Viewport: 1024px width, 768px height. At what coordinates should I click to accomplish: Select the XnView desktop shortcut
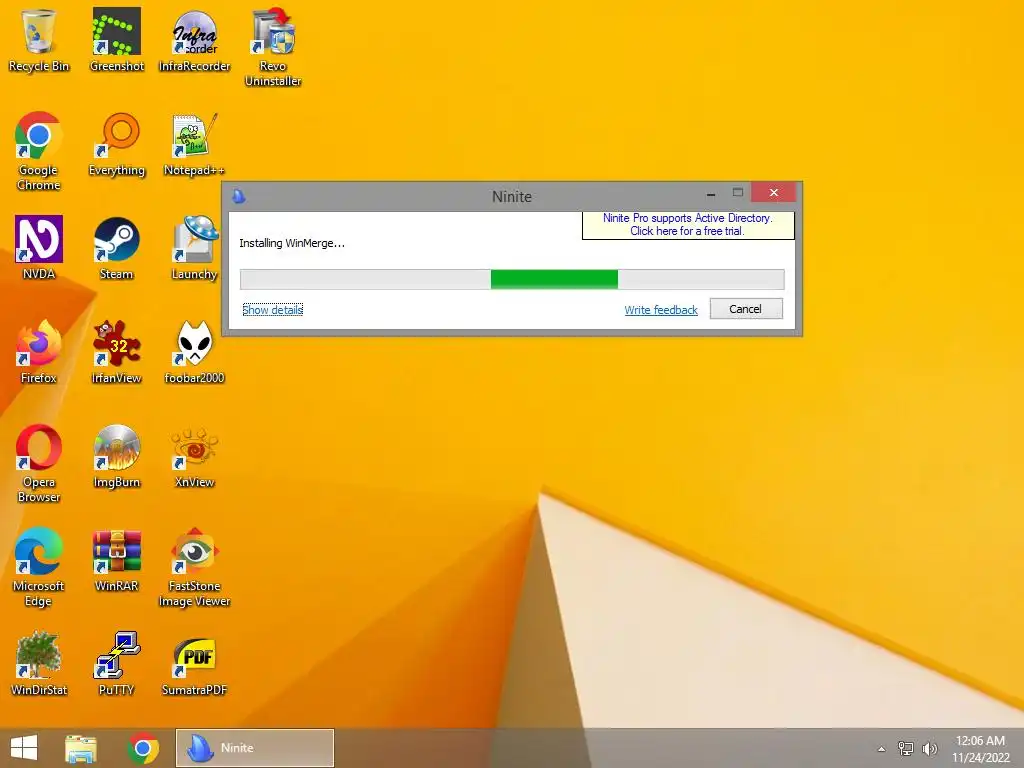click(195, 456)
